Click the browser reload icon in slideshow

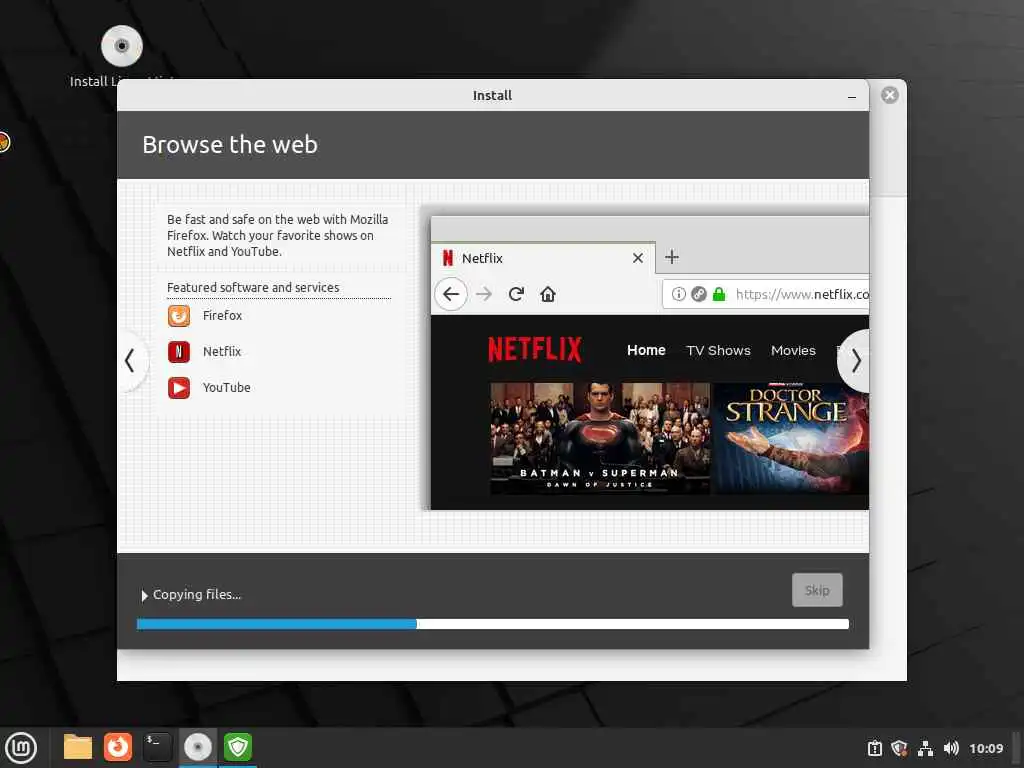coord(516,294)
